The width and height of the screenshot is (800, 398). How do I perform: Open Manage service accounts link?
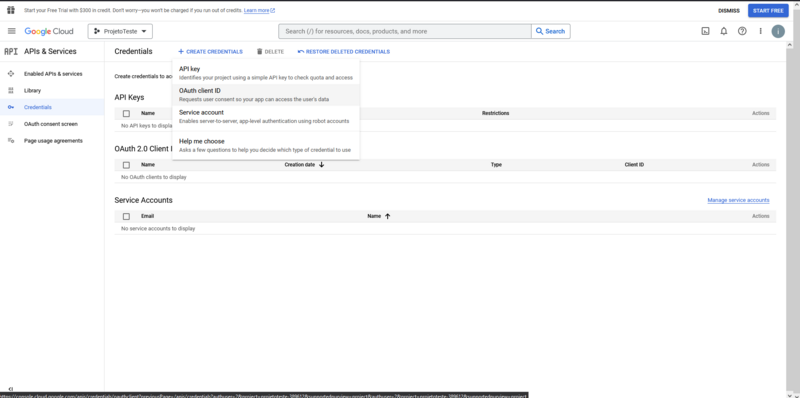tap(738, 200)
